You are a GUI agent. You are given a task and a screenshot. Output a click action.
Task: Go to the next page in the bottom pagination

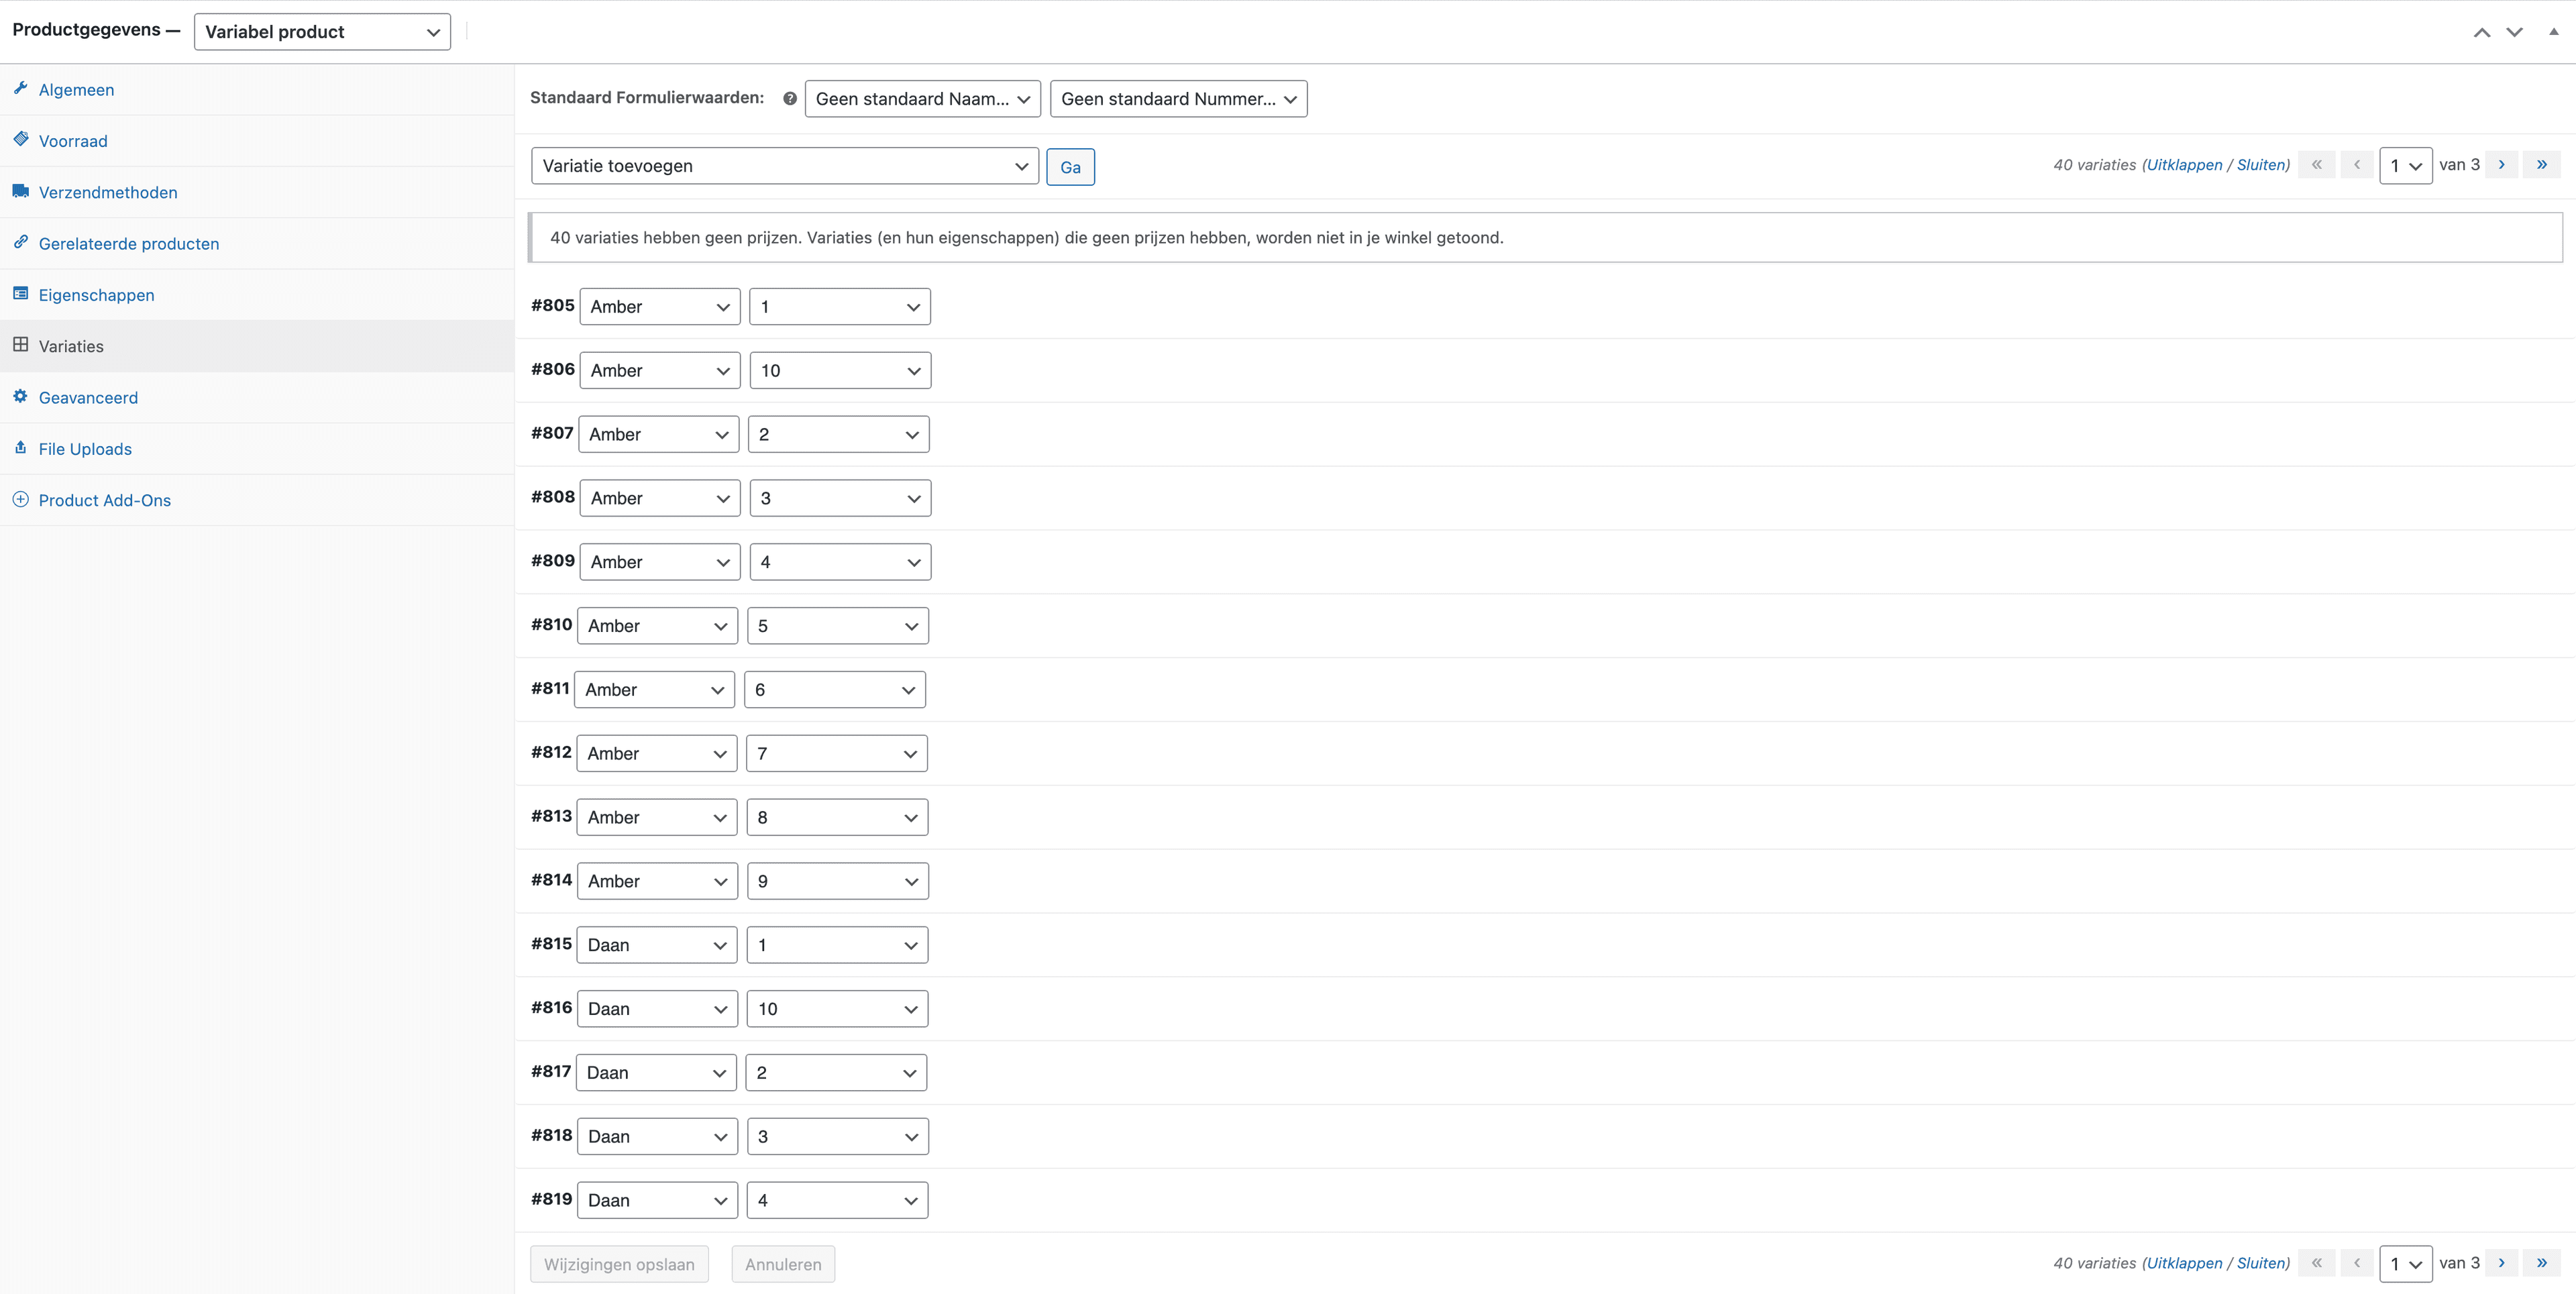(2502, 1263)
